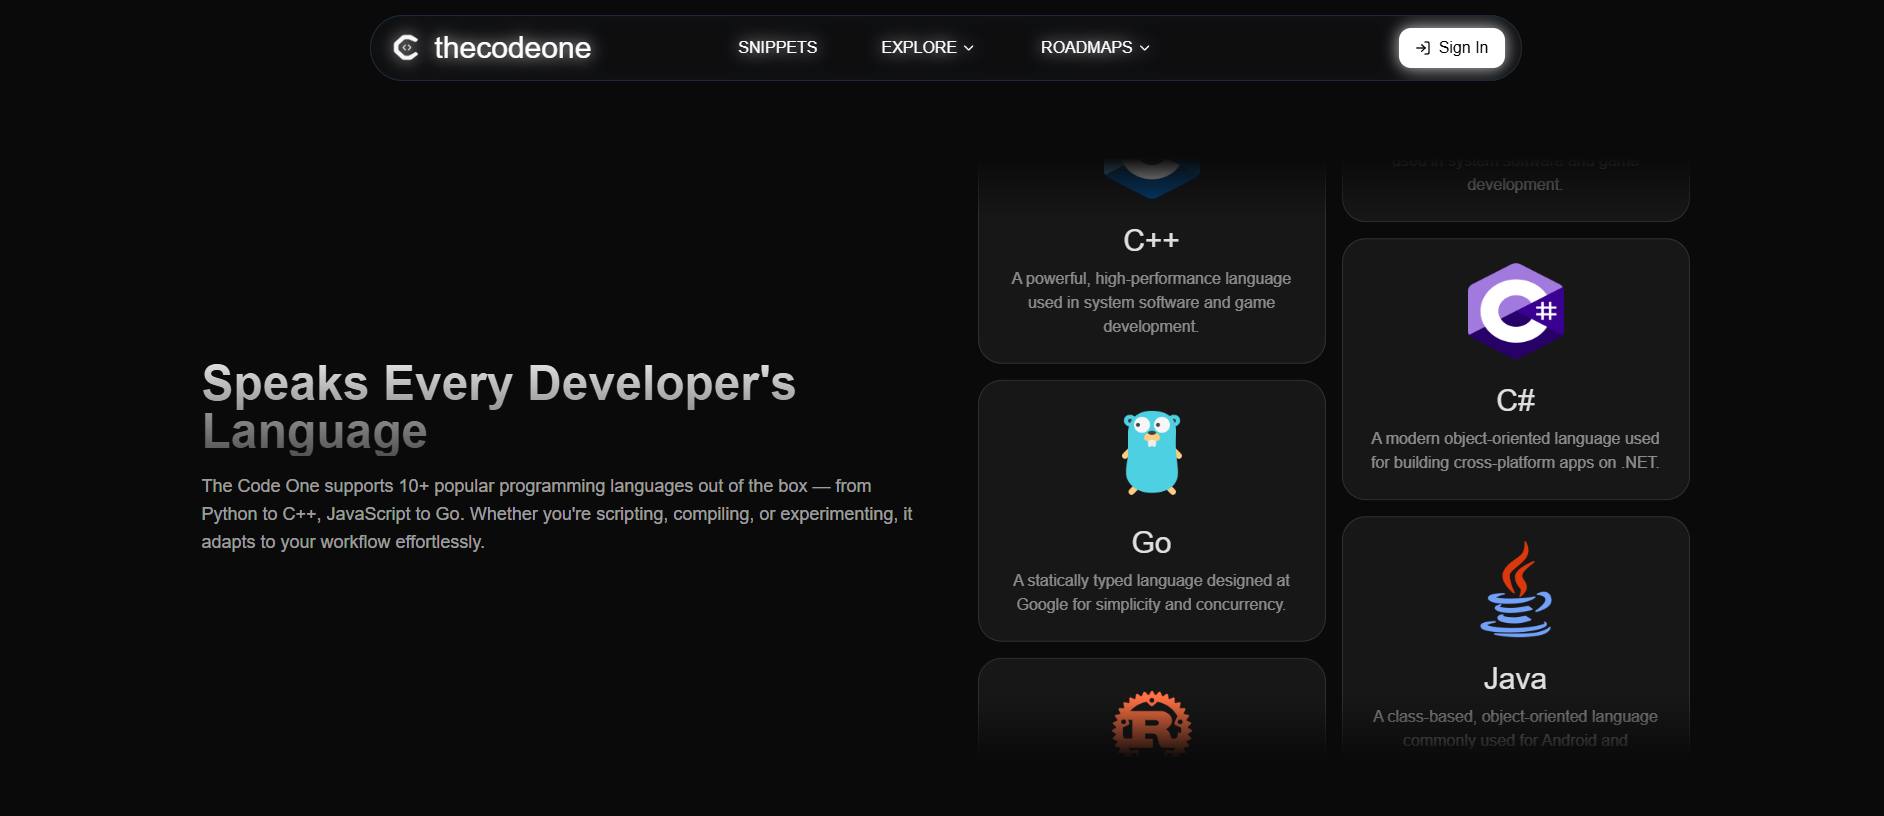This screenshot has width=1884, height=816.
Task: Click the arrow icon inside Sign In
Action: coord(1423,48)
